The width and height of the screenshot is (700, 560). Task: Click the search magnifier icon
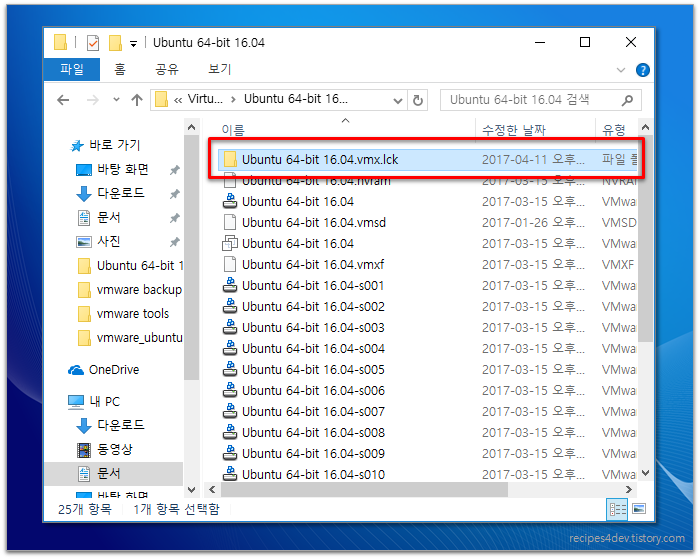click(628, 100)
